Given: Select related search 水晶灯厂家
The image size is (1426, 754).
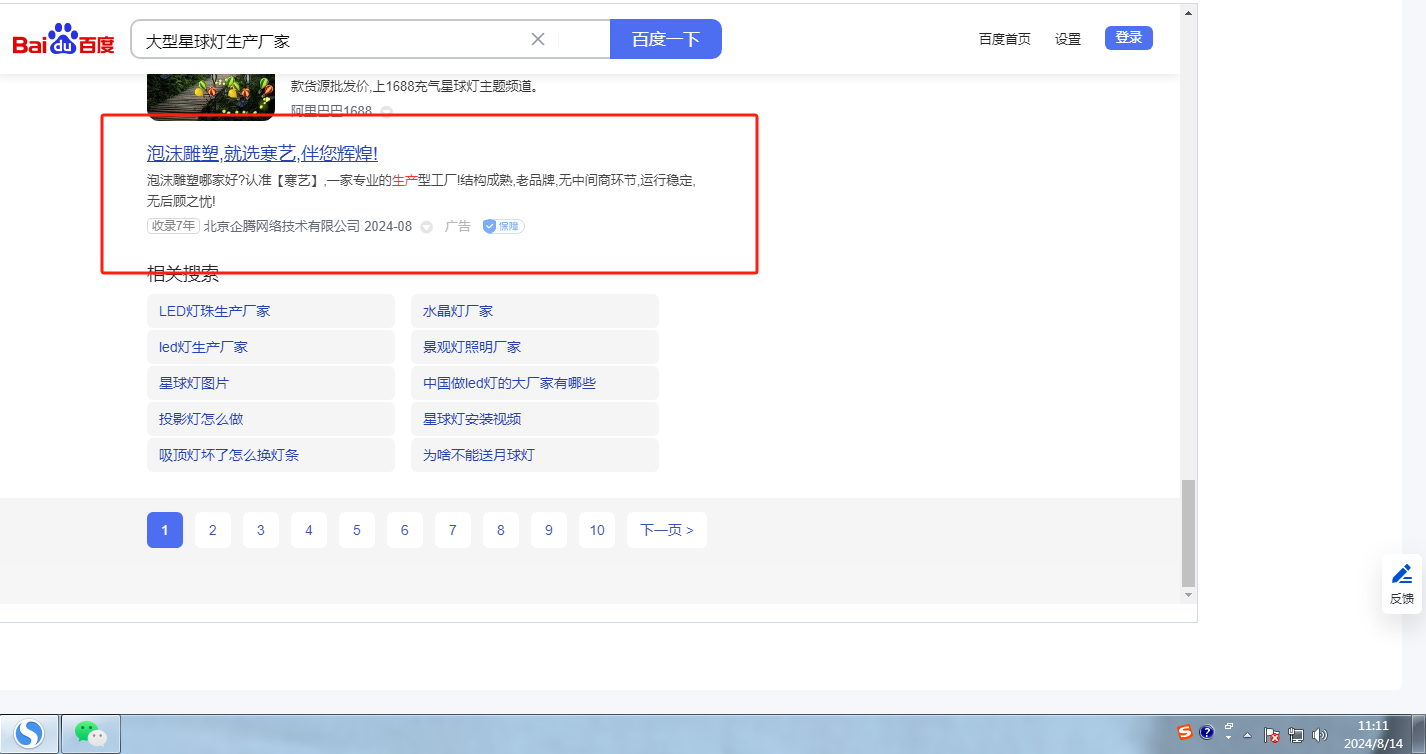Looking at the screenshot, I should tap(535, 311).
